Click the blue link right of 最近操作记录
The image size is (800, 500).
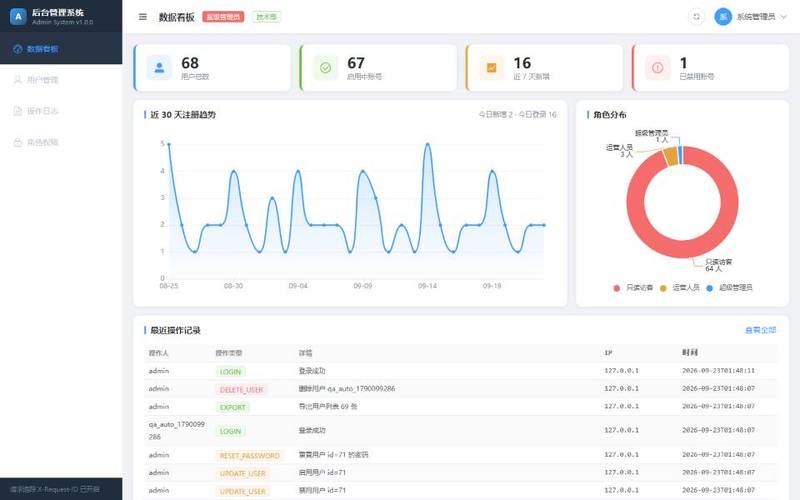click(x=760, y=331)
